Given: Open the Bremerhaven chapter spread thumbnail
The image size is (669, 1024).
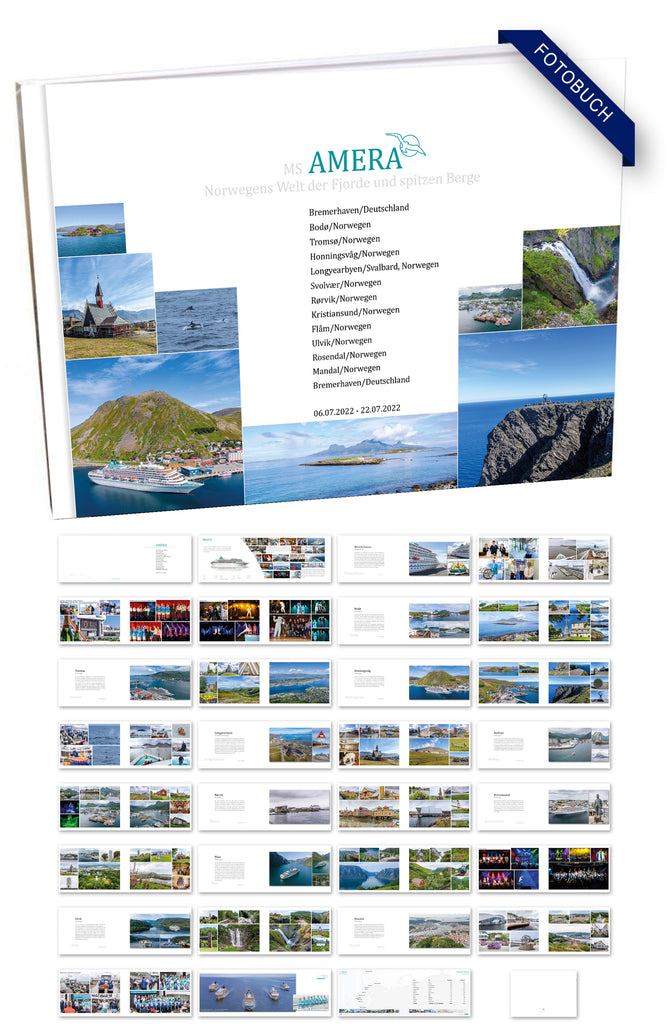Looking at the screenshot, I should tap(404, 558).
